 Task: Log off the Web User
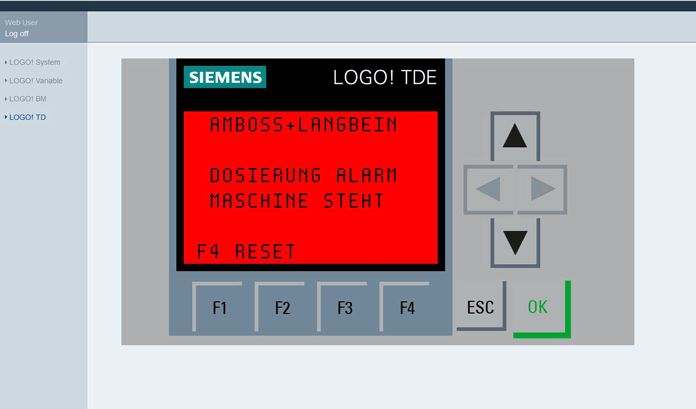pos(17,34)
